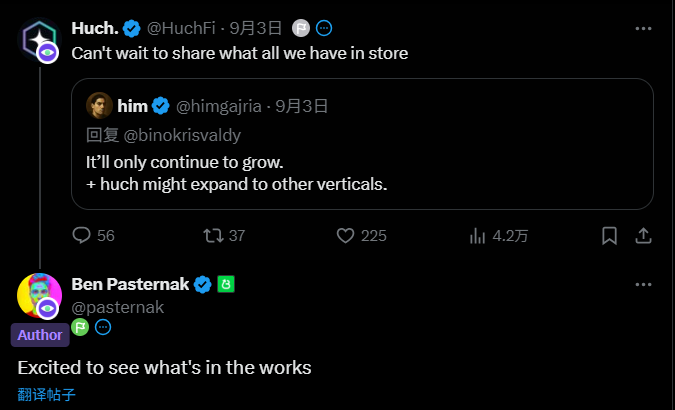This screenshot has width=675, height=410.
Task: Open more options for Ben Pasternak's reply
Action: coord(644,284)
